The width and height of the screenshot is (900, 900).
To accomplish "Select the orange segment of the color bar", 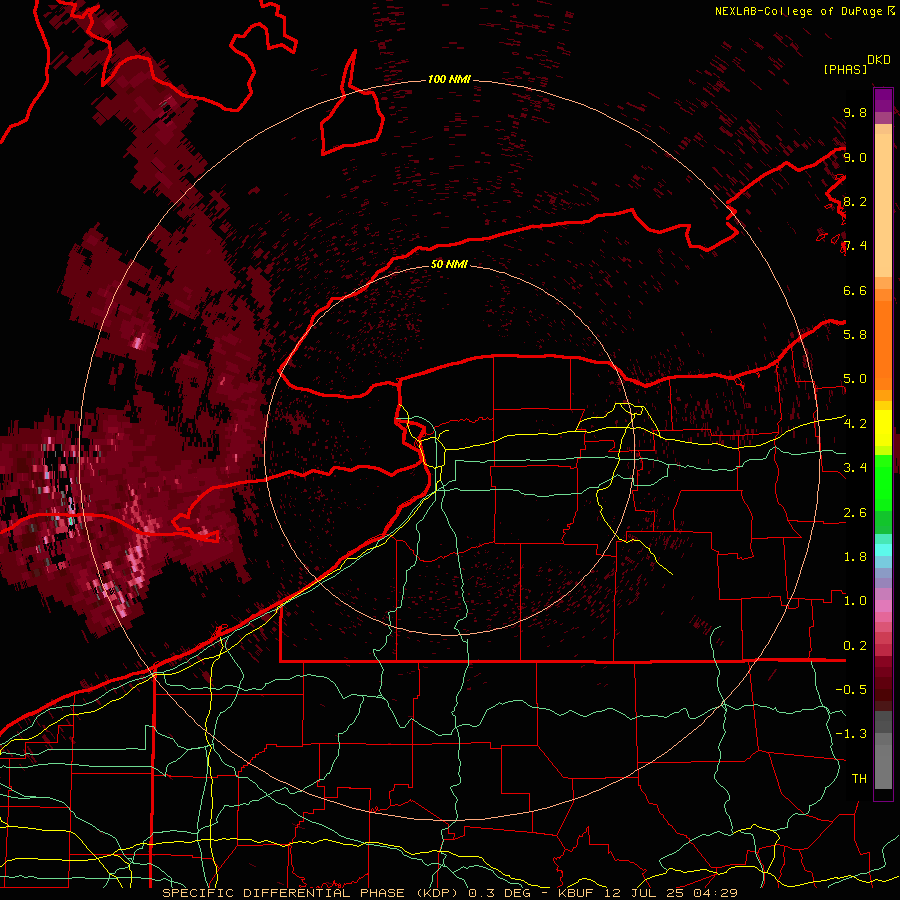I will coord(883,346).
